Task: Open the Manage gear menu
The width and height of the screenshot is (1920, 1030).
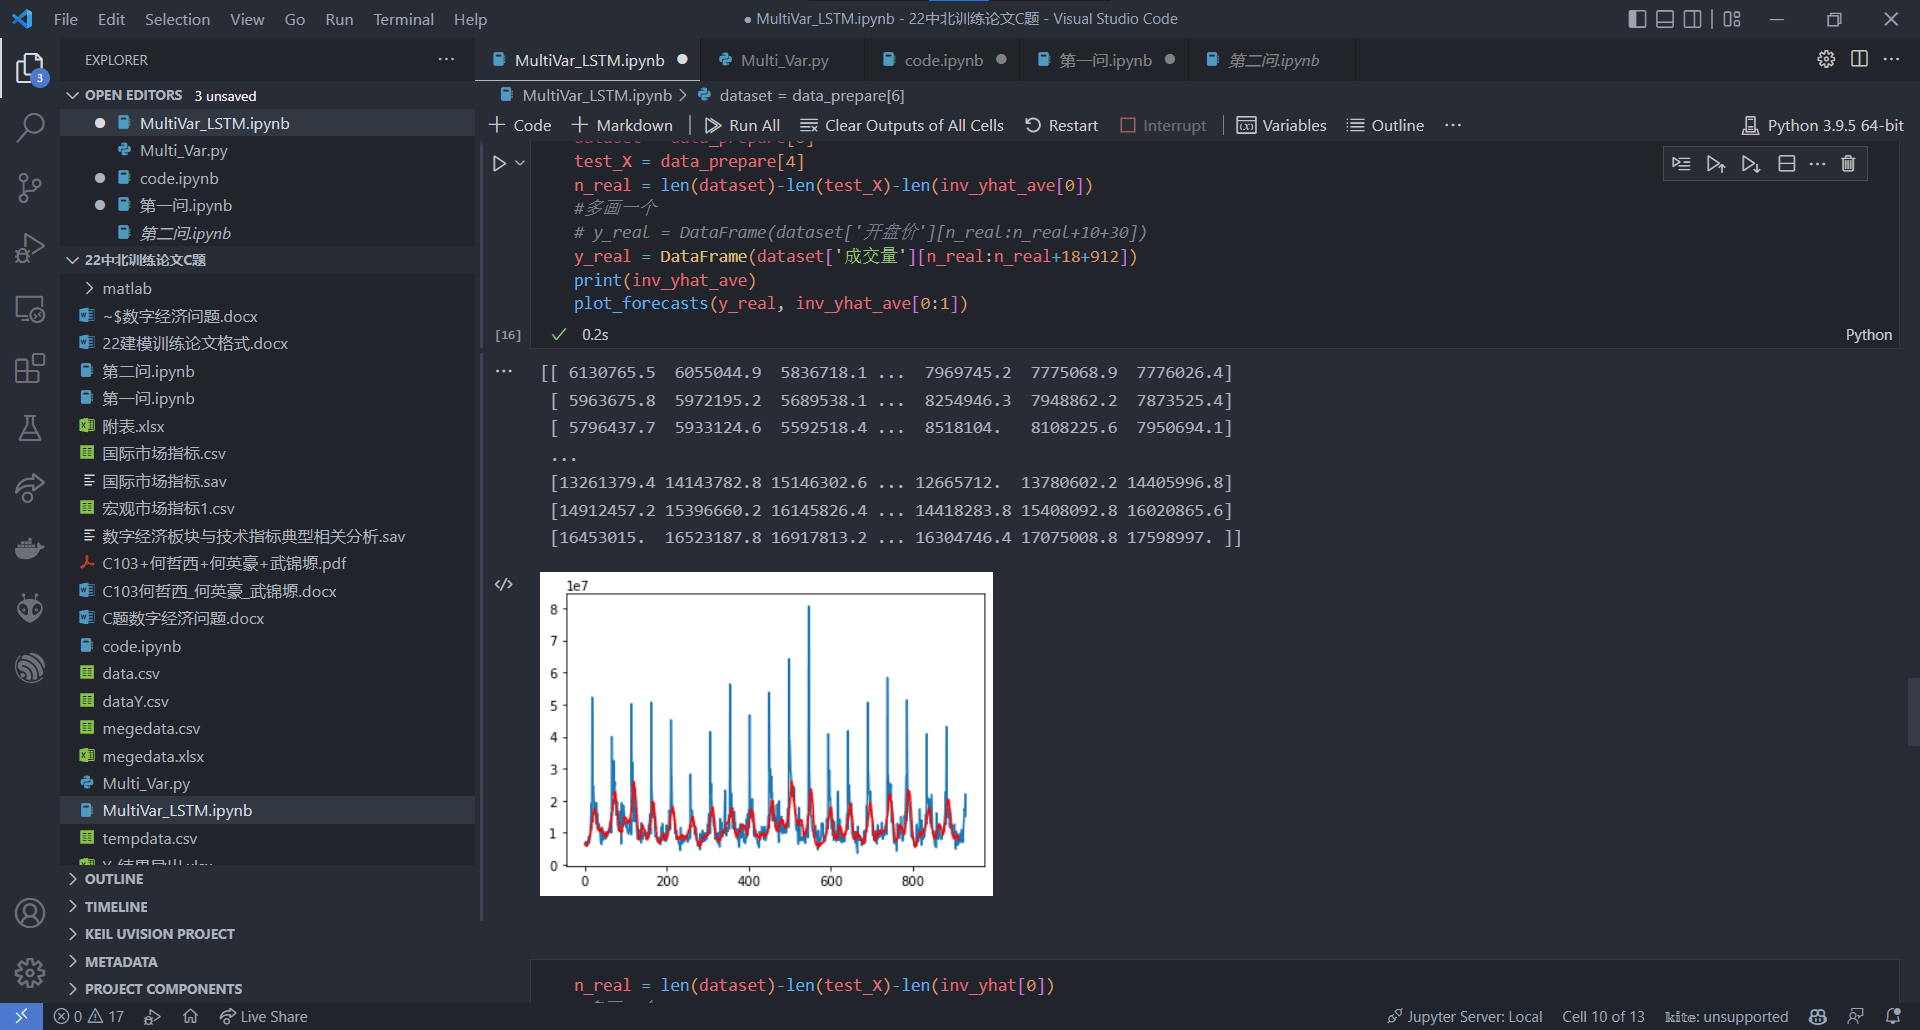Action: click(x=30, y=972)
